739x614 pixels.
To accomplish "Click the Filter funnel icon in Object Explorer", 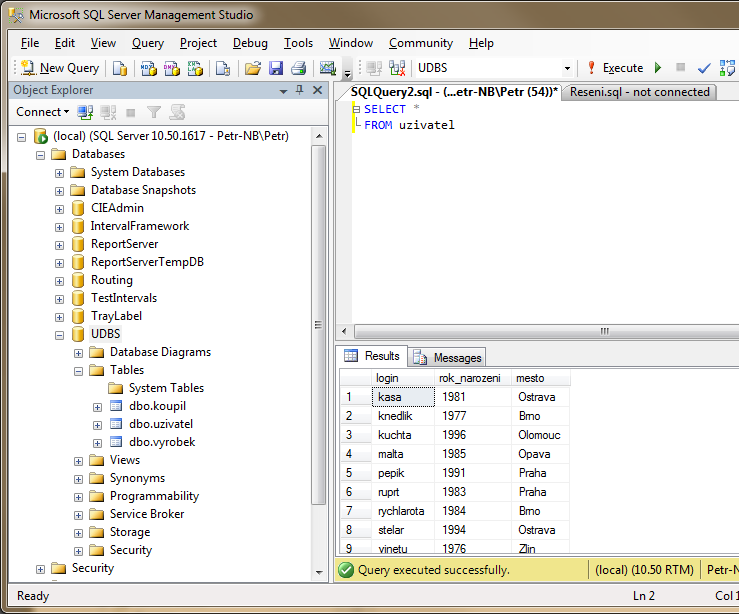I will (x=154, y=112).
